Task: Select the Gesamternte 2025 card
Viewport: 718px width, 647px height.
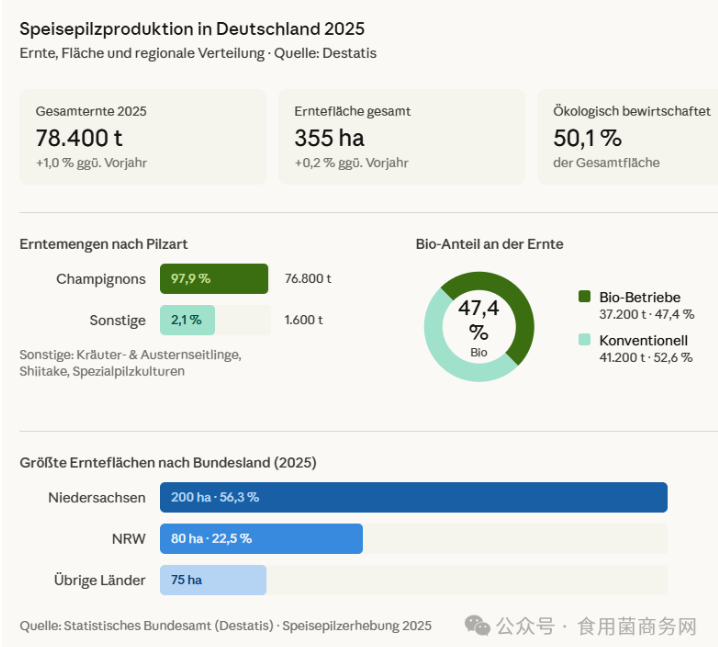Action: (x=143, y=136)
